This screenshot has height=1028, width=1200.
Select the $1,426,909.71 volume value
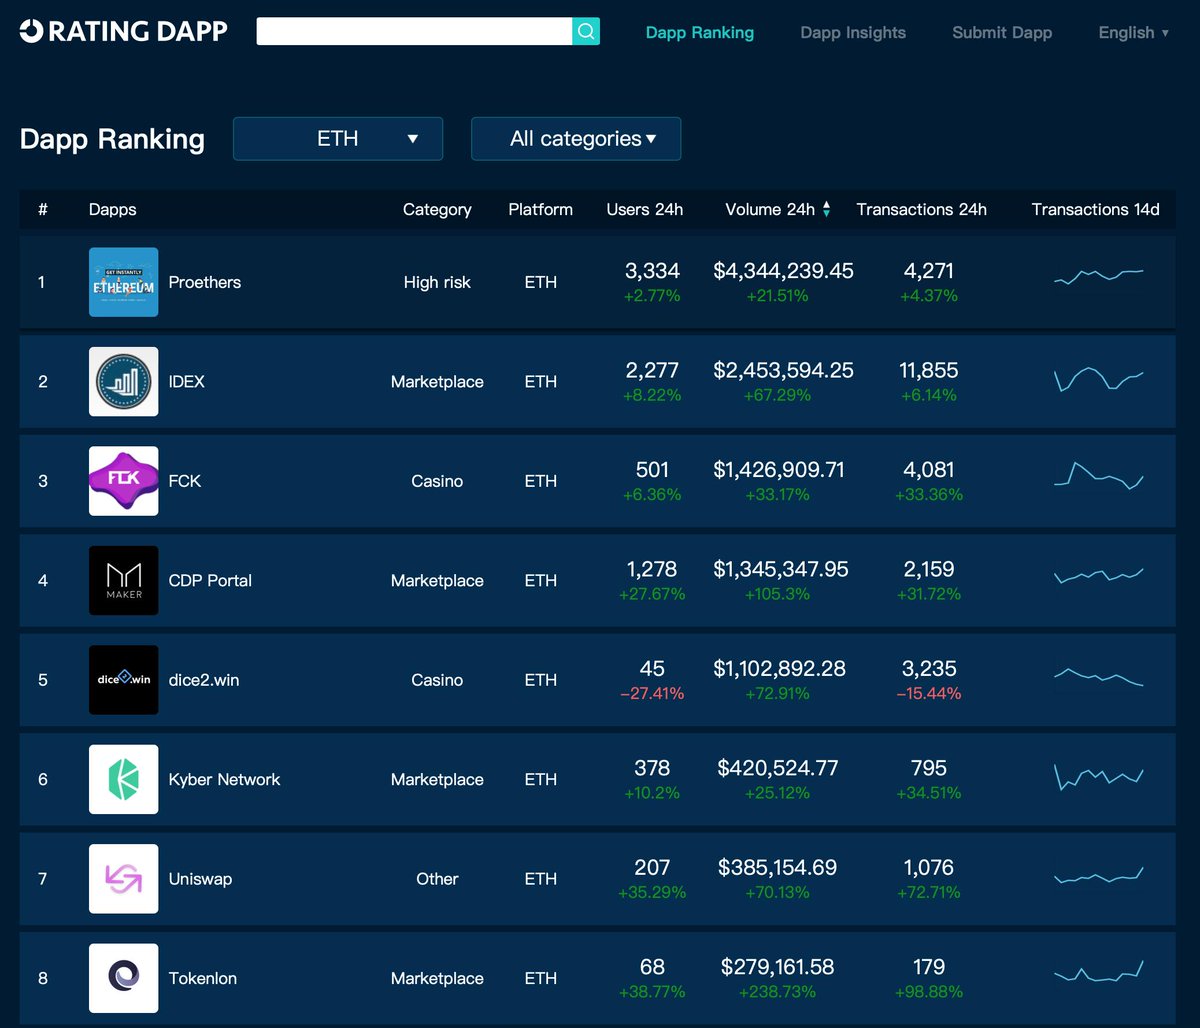[779, 470]
